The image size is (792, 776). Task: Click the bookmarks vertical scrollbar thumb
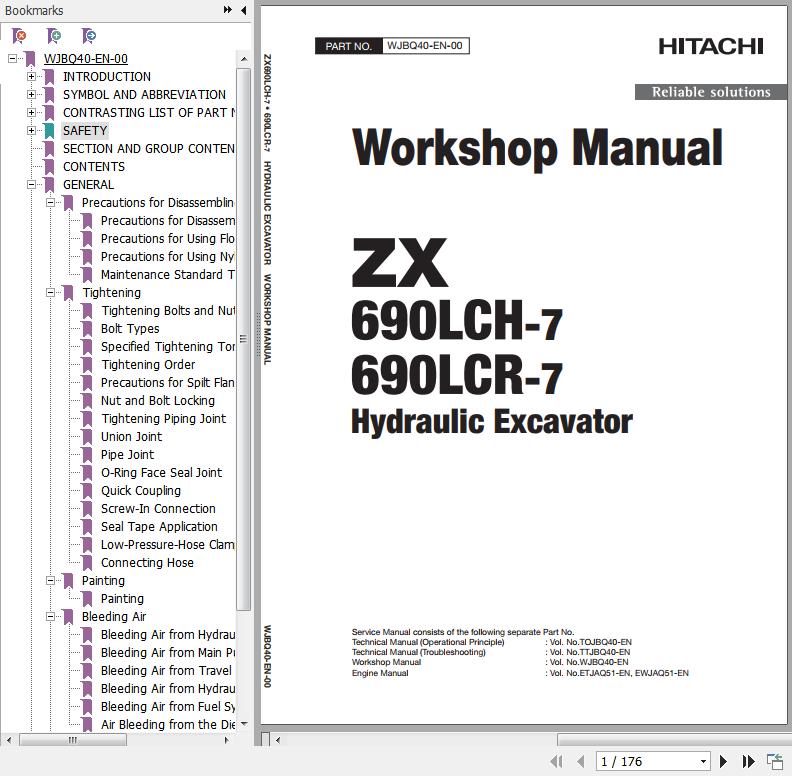coord(243,339)
